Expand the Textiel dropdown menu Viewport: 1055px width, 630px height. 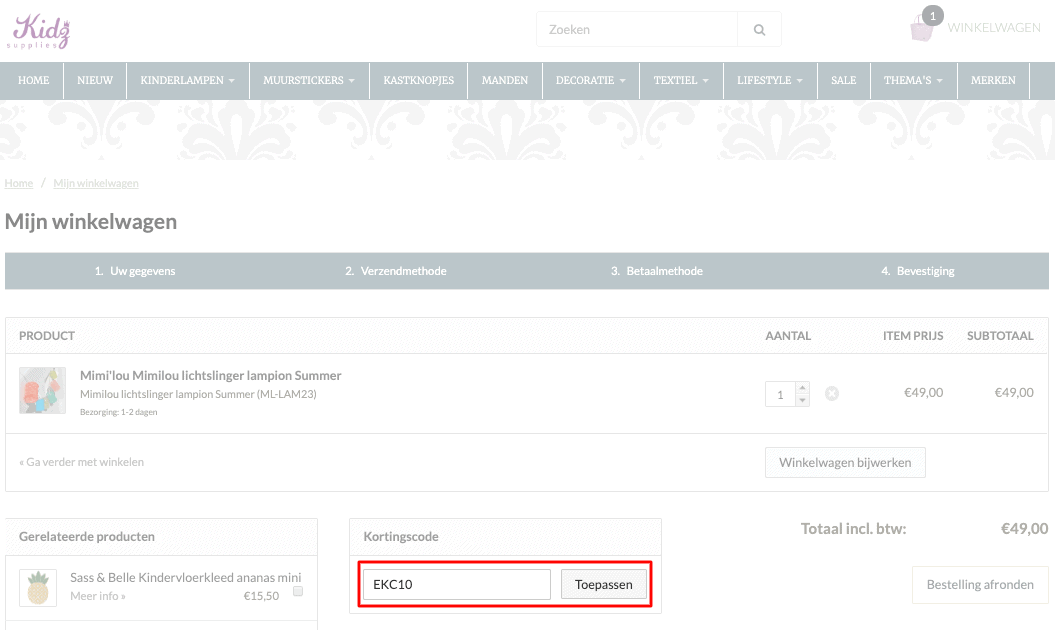(x=681, y=80)
